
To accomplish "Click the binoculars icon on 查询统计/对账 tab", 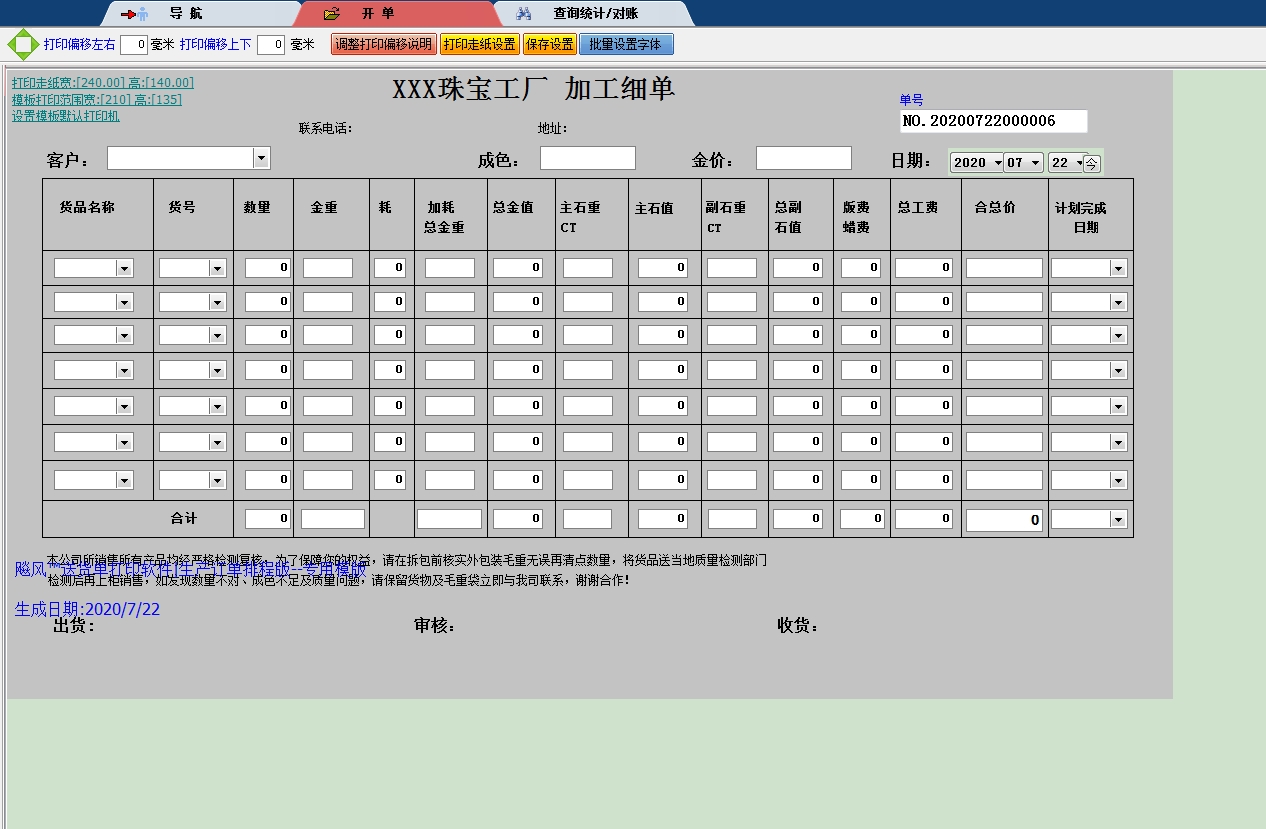I will coord(523,14).
